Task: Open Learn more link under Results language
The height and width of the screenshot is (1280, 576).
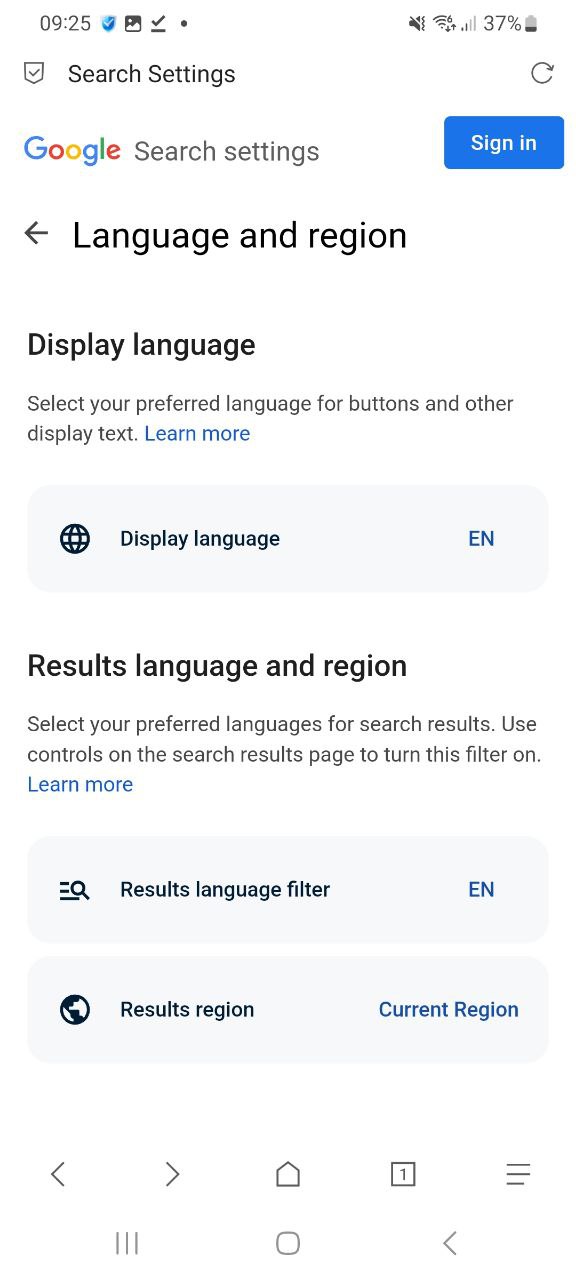Action: click(x=80, y=784)
